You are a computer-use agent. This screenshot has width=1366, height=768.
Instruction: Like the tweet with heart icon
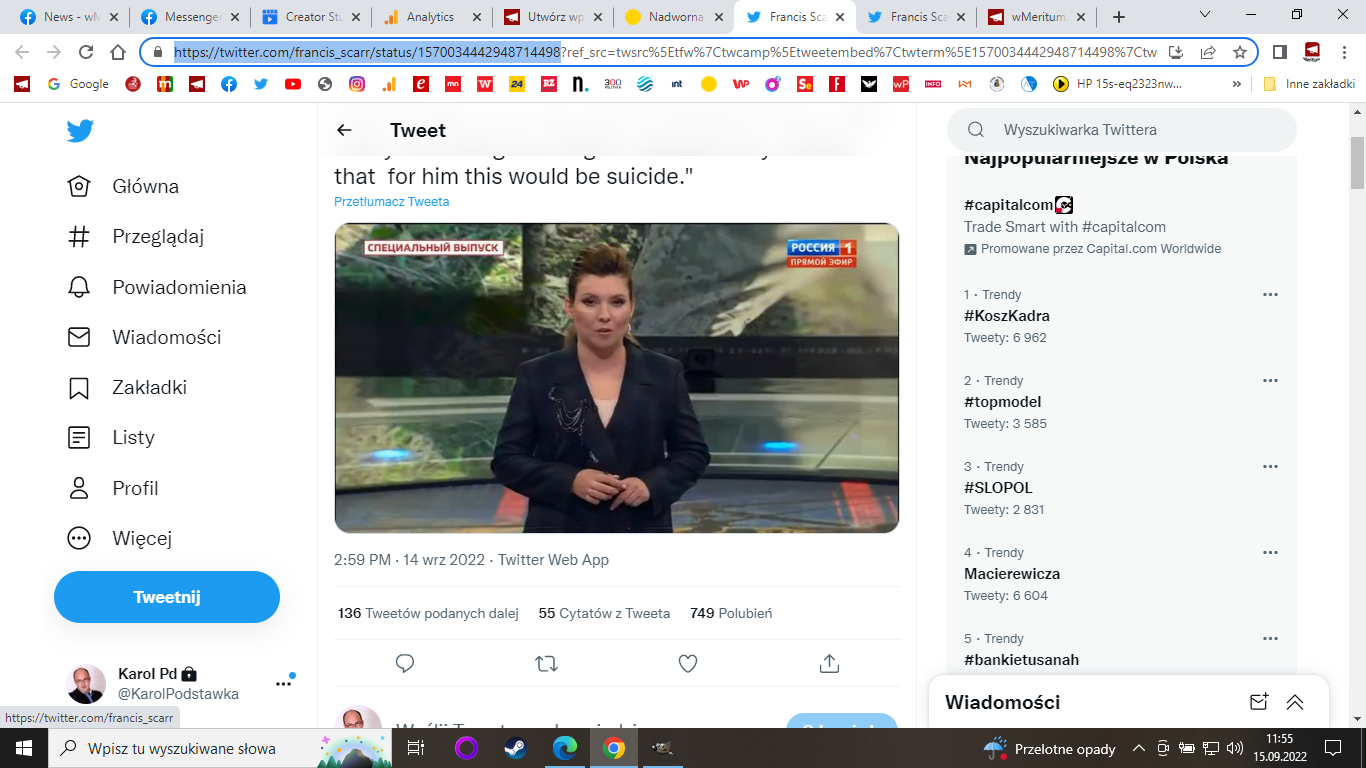[x=688, y=663]
